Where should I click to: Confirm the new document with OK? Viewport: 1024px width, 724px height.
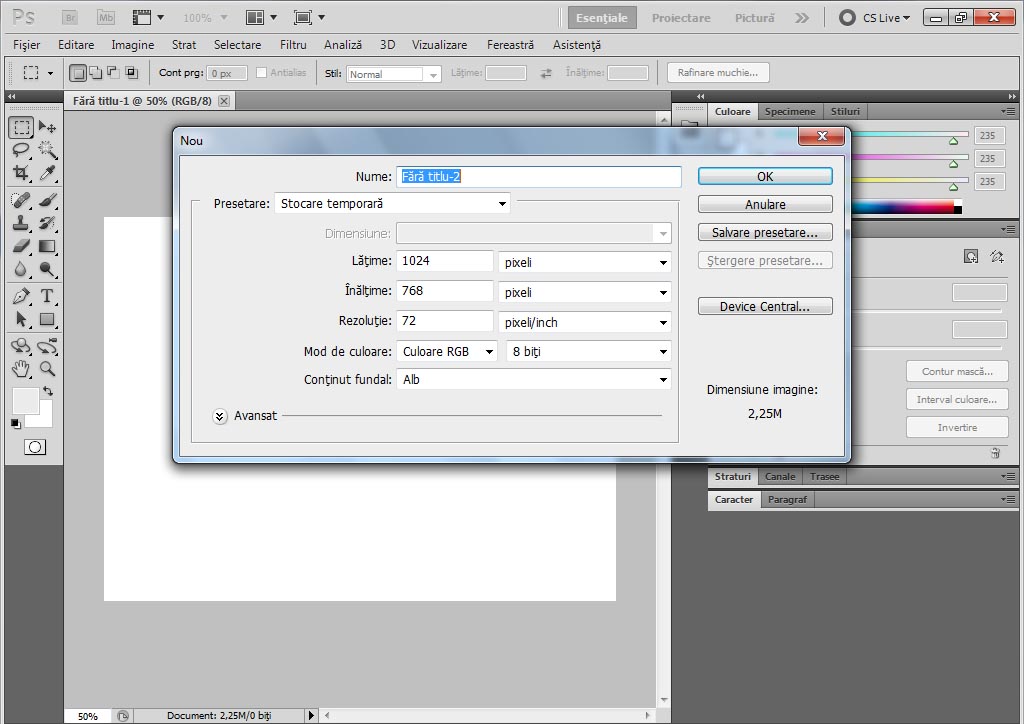pyautogui.click(x=765, y=176)
